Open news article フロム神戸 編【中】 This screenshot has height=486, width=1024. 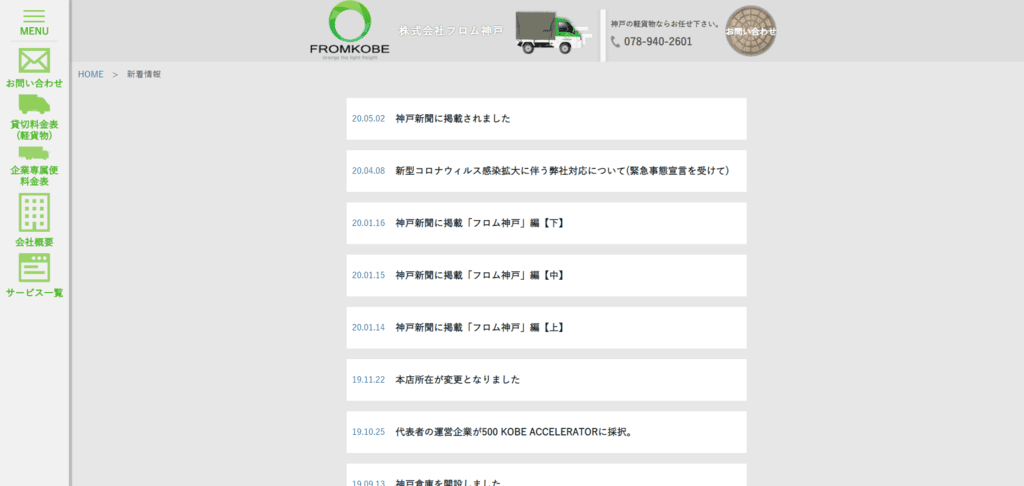tap(479, 275)
